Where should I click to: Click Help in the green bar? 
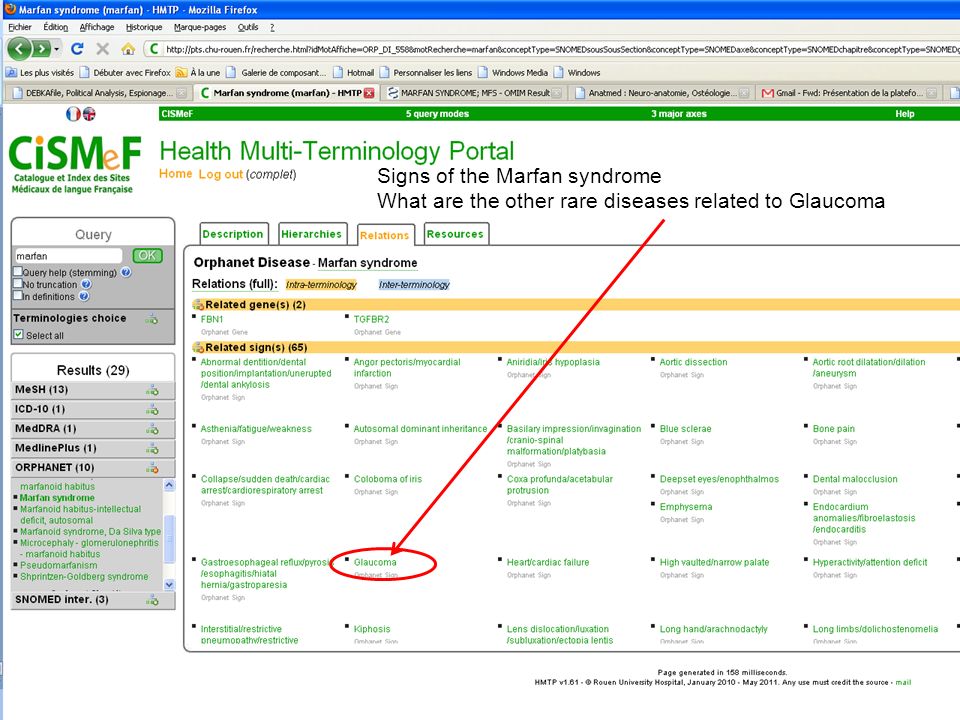pos(904,114)
